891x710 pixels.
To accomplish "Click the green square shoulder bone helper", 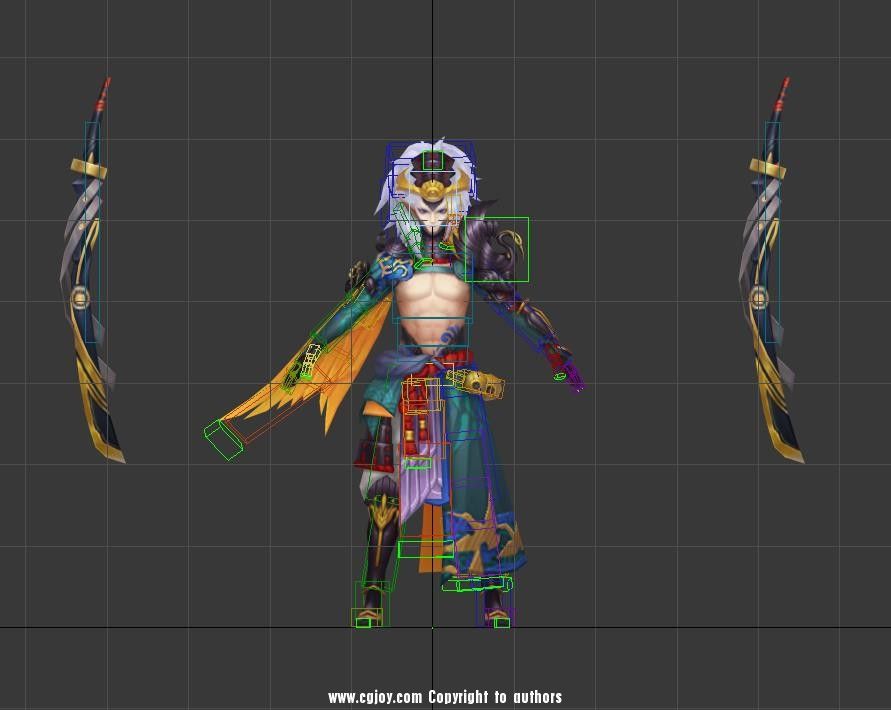I will 497,249.
